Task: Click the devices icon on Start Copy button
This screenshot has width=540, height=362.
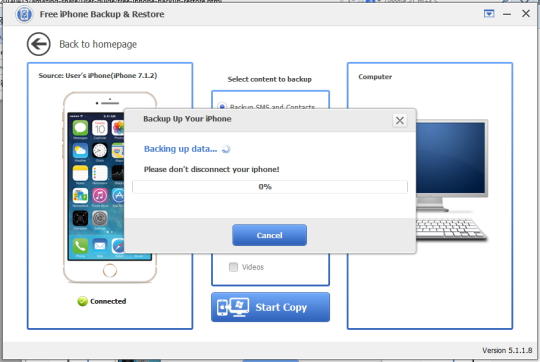Action: 233,307
